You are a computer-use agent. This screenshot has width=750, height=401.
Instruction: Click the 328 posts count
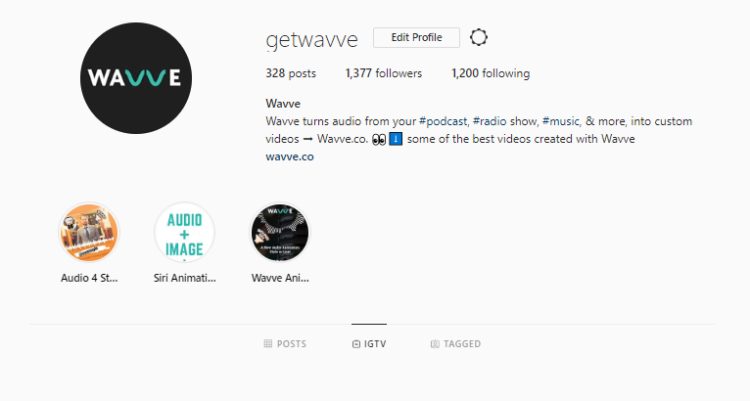point(291,73)
